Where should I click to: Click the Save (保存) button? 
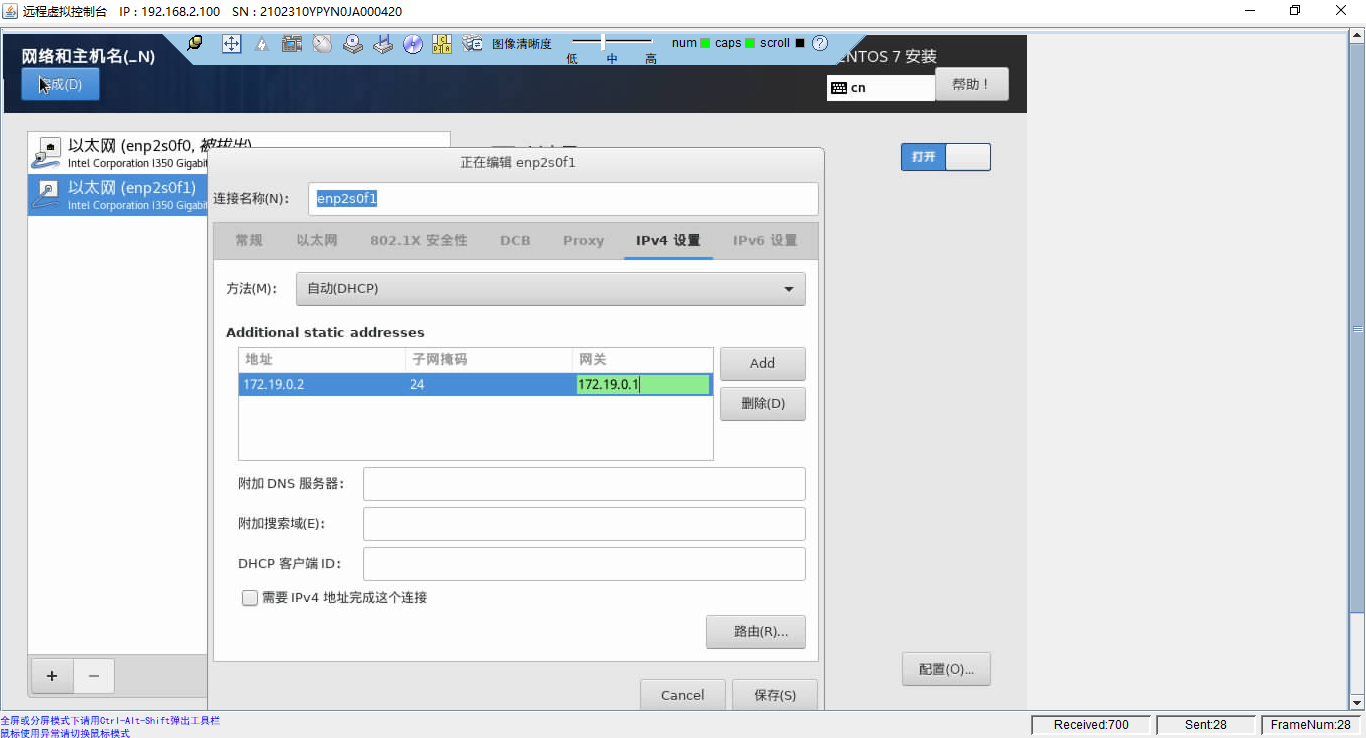coord(775,695)
